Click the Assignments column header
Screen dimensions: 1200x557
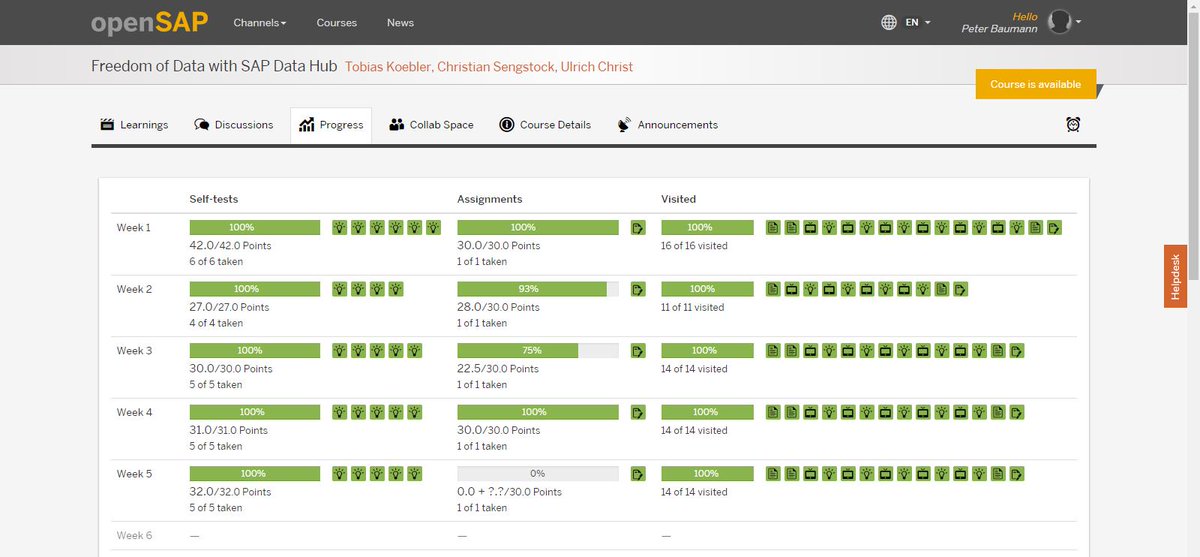pyautogui.click(x=490, y=199)
